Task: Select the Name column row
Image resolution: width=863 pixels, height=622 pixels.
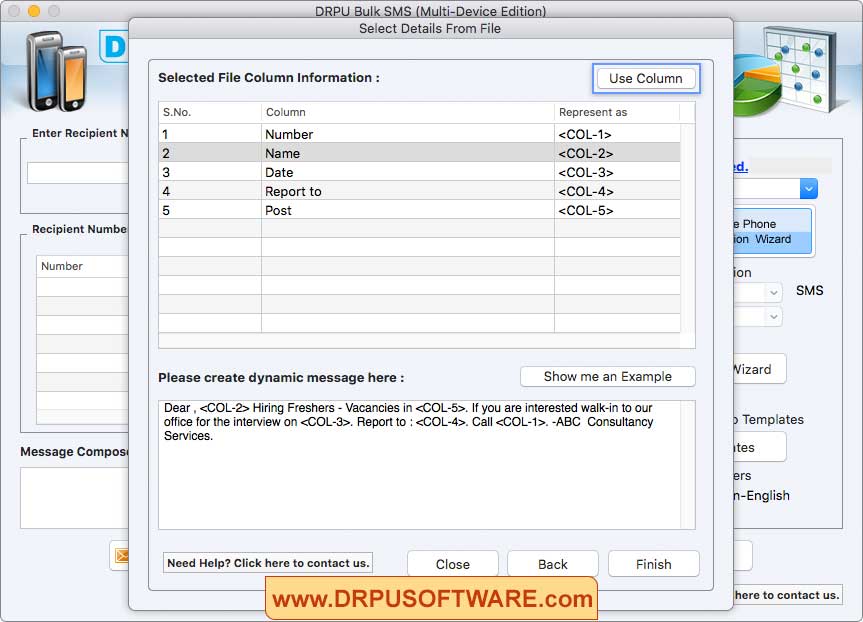Action: [419, 153]
